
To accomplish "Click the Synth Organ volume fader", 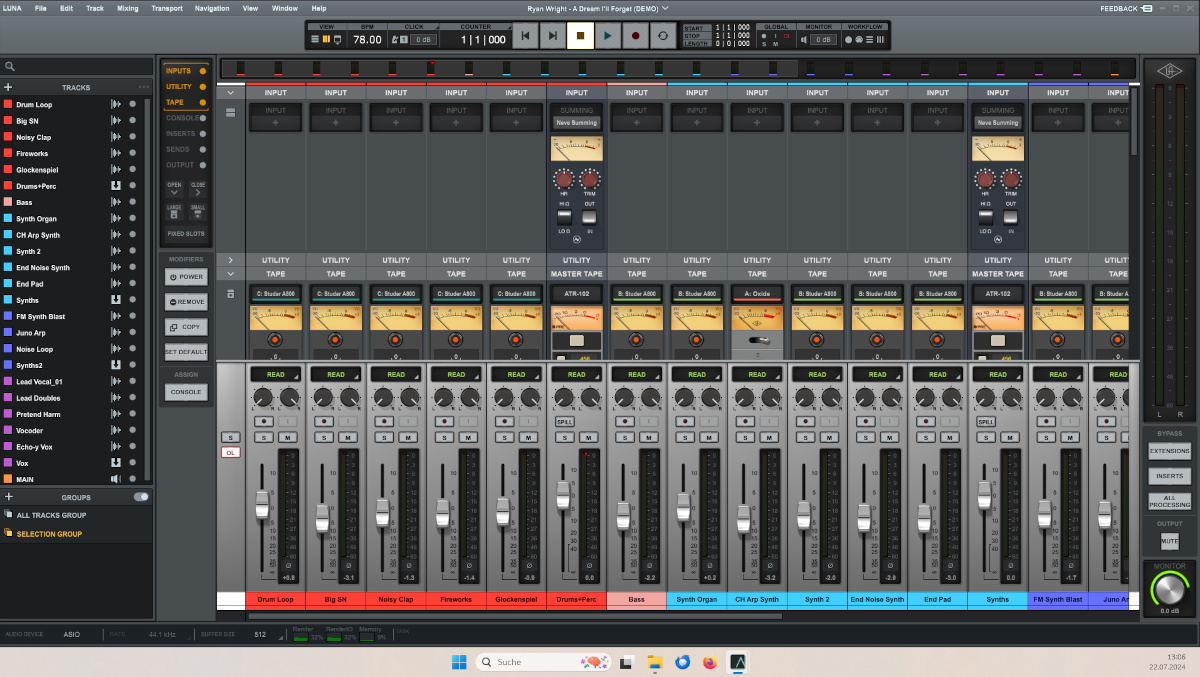I will (683, 506).
